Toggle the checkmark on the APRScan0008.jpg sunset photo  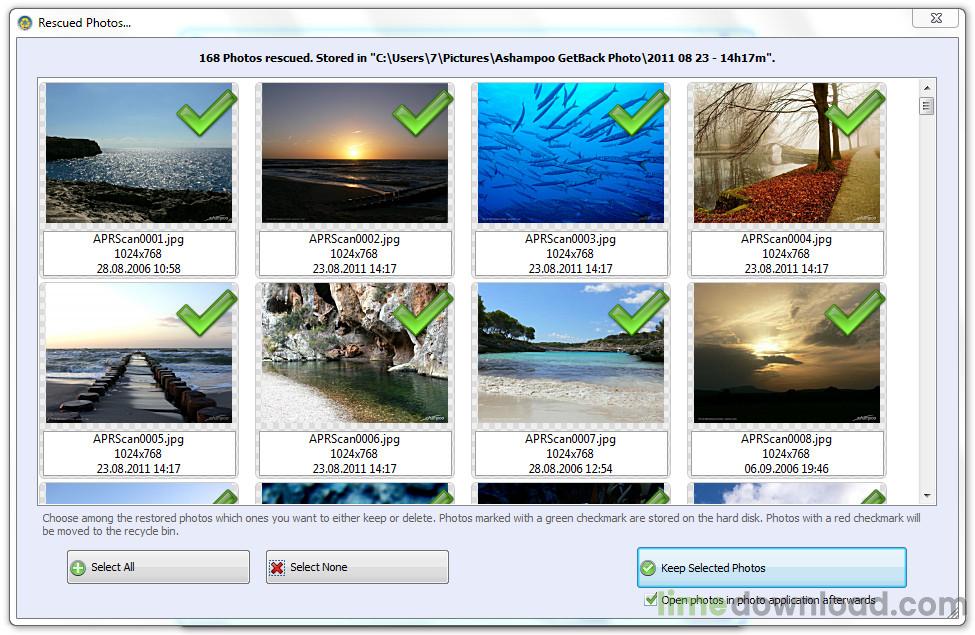[855, 312]
